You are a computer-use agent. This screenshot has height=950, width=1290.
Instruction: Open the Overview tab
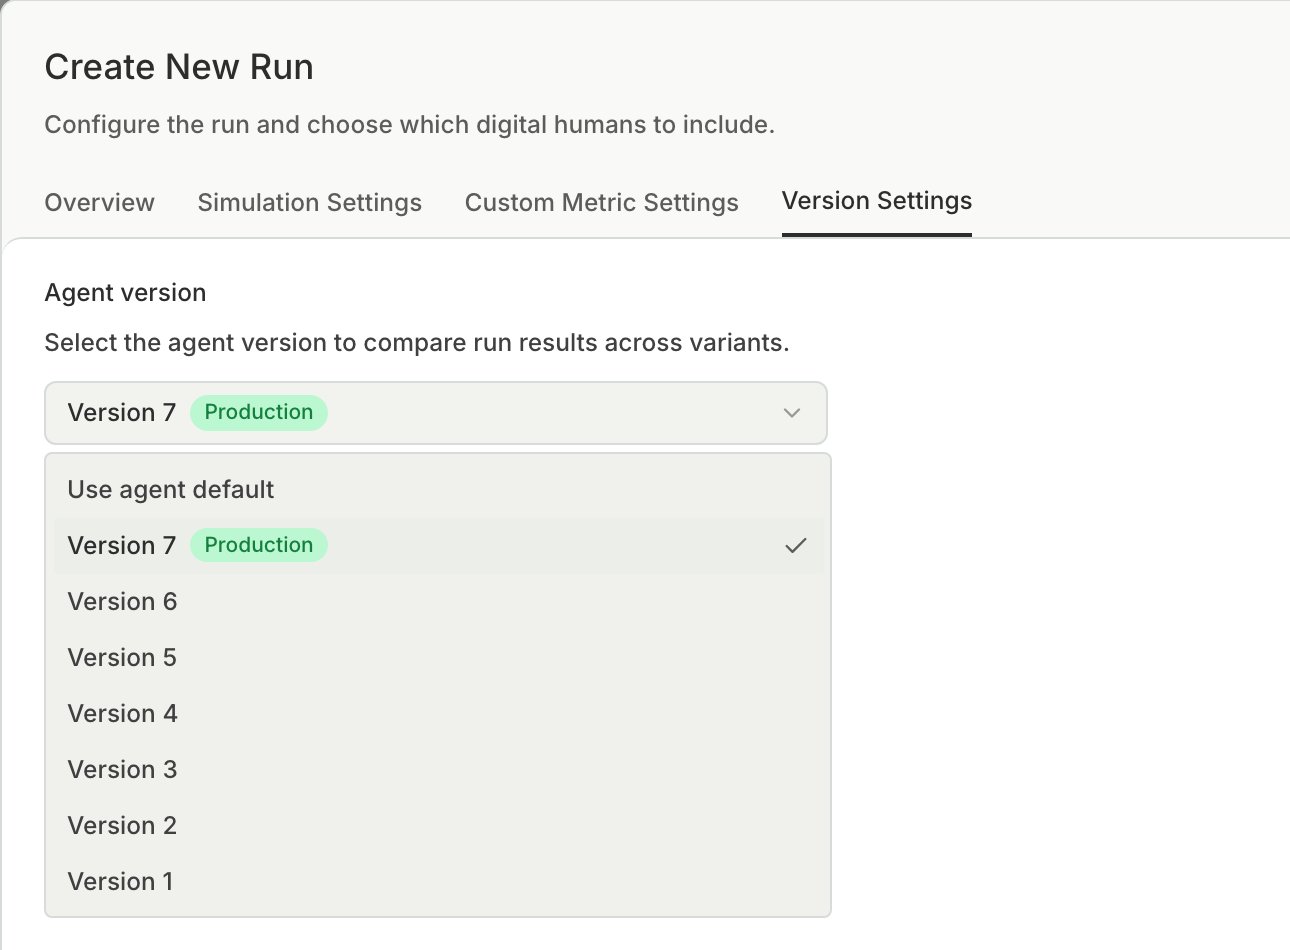pyautogui.click(x=99, y=202)
